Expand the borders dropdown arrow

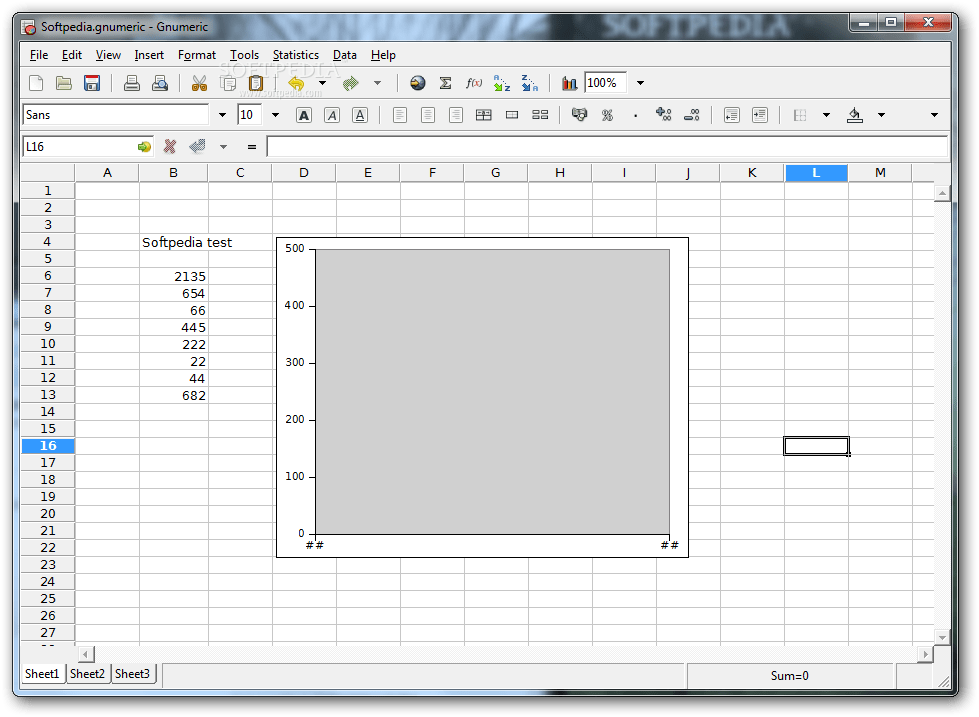826,115
